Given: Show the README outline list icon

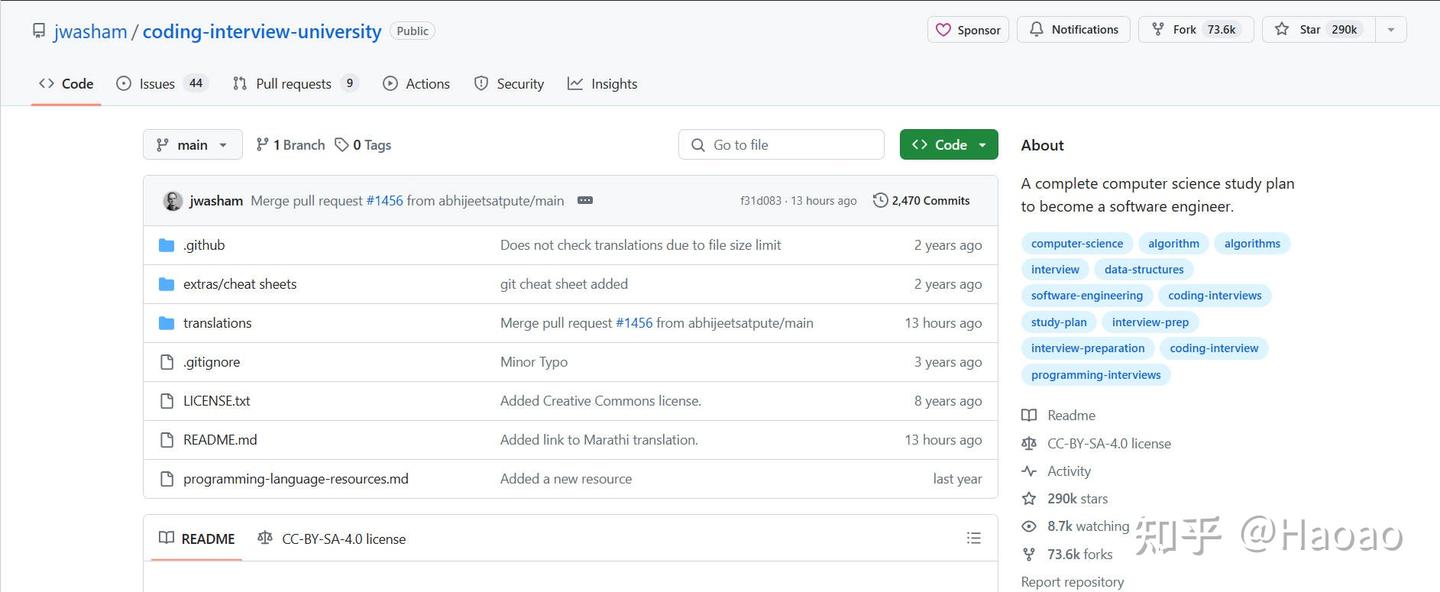Looking at the screenshot, I should point(973,539).
